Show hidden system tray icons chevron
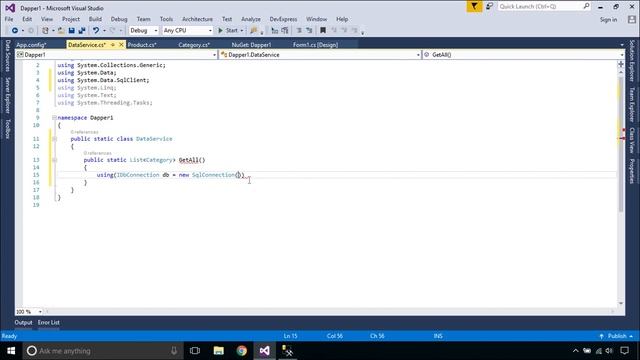 (576, 351)
